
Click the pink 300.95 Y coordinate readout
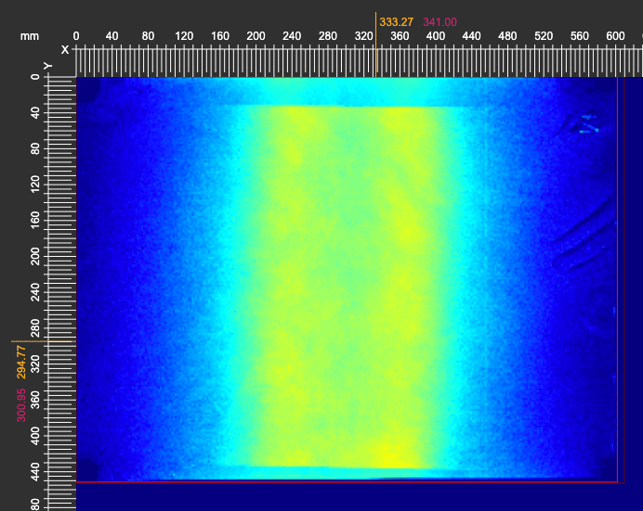(20, 404)
